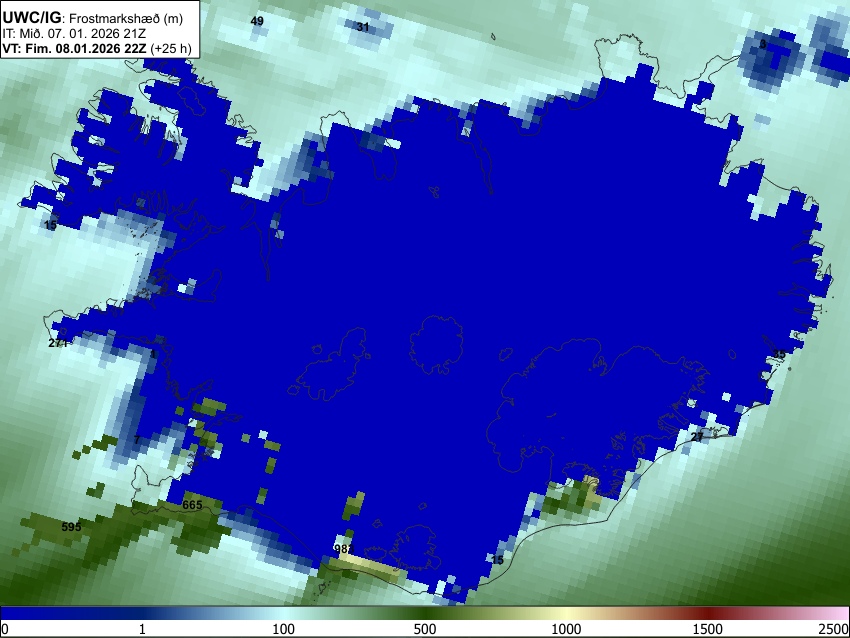The image size is (850, 638).
Task: Click the legend tick label '1000'
Action: point(566,629)
